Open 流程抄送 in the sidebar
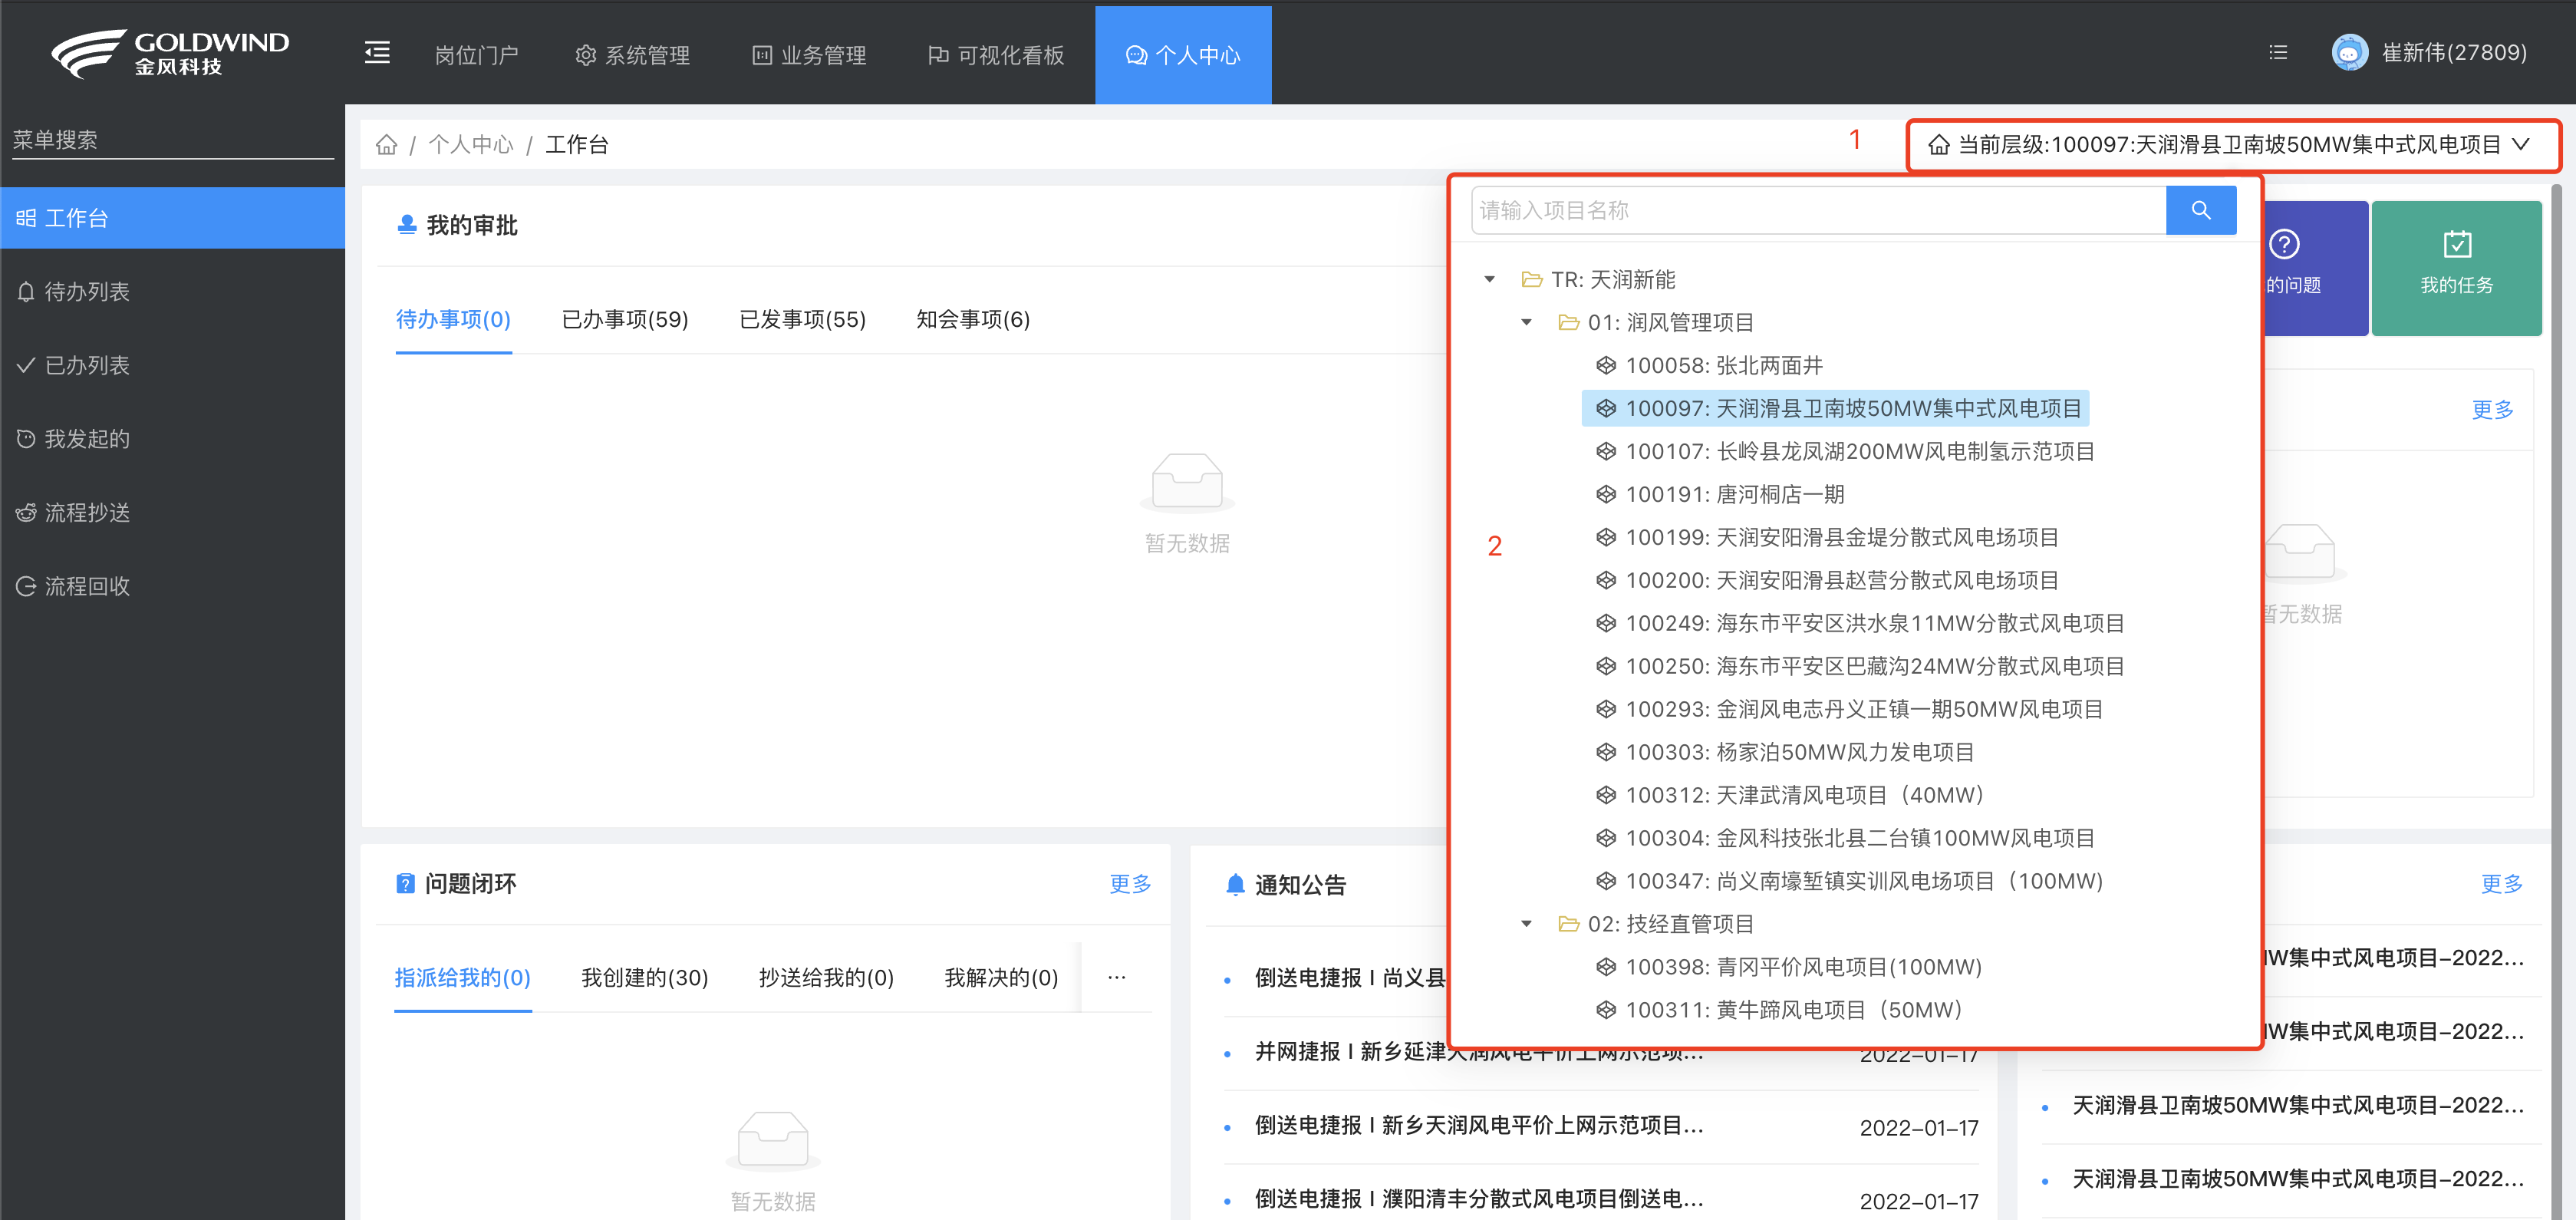Viewport: 2576px width, 1220px height. [x=172, y=512]
